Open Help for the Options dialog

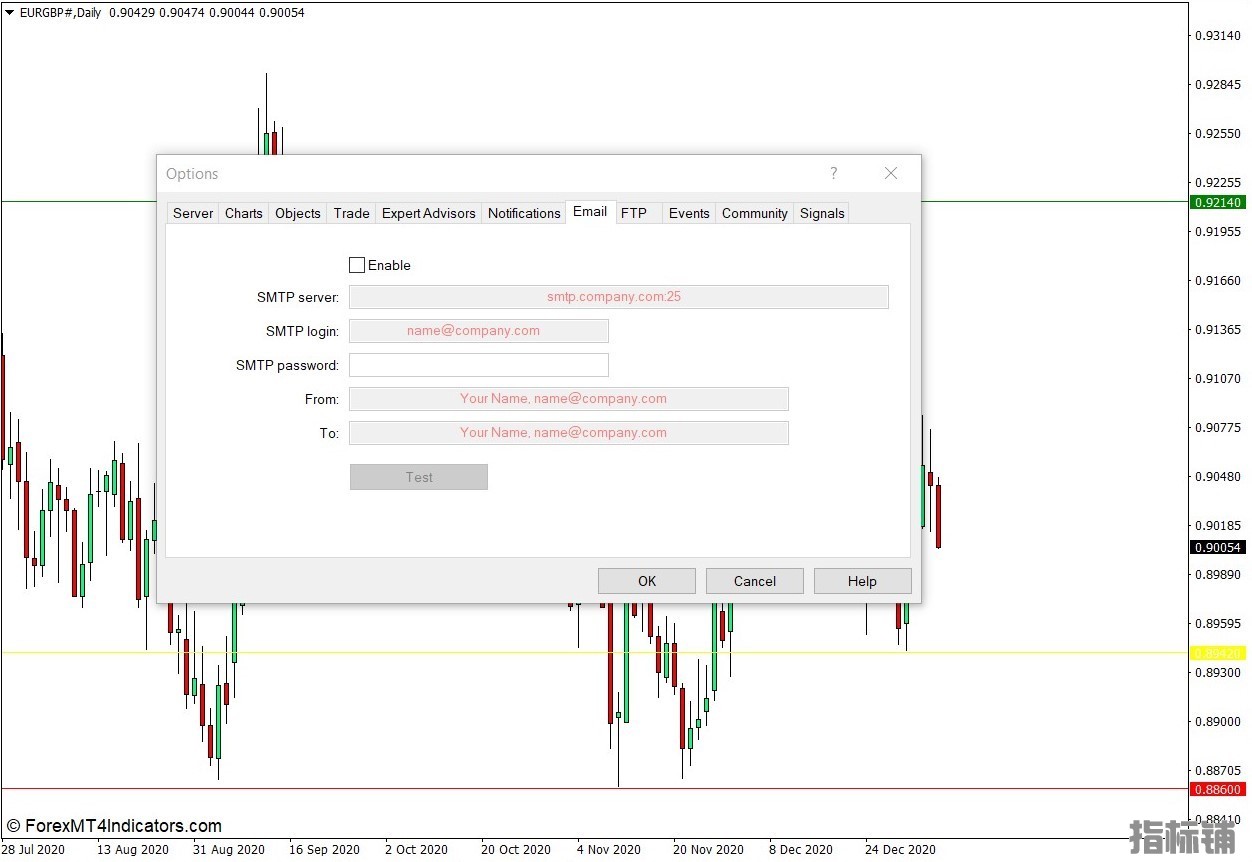click(x=862, y=581)
